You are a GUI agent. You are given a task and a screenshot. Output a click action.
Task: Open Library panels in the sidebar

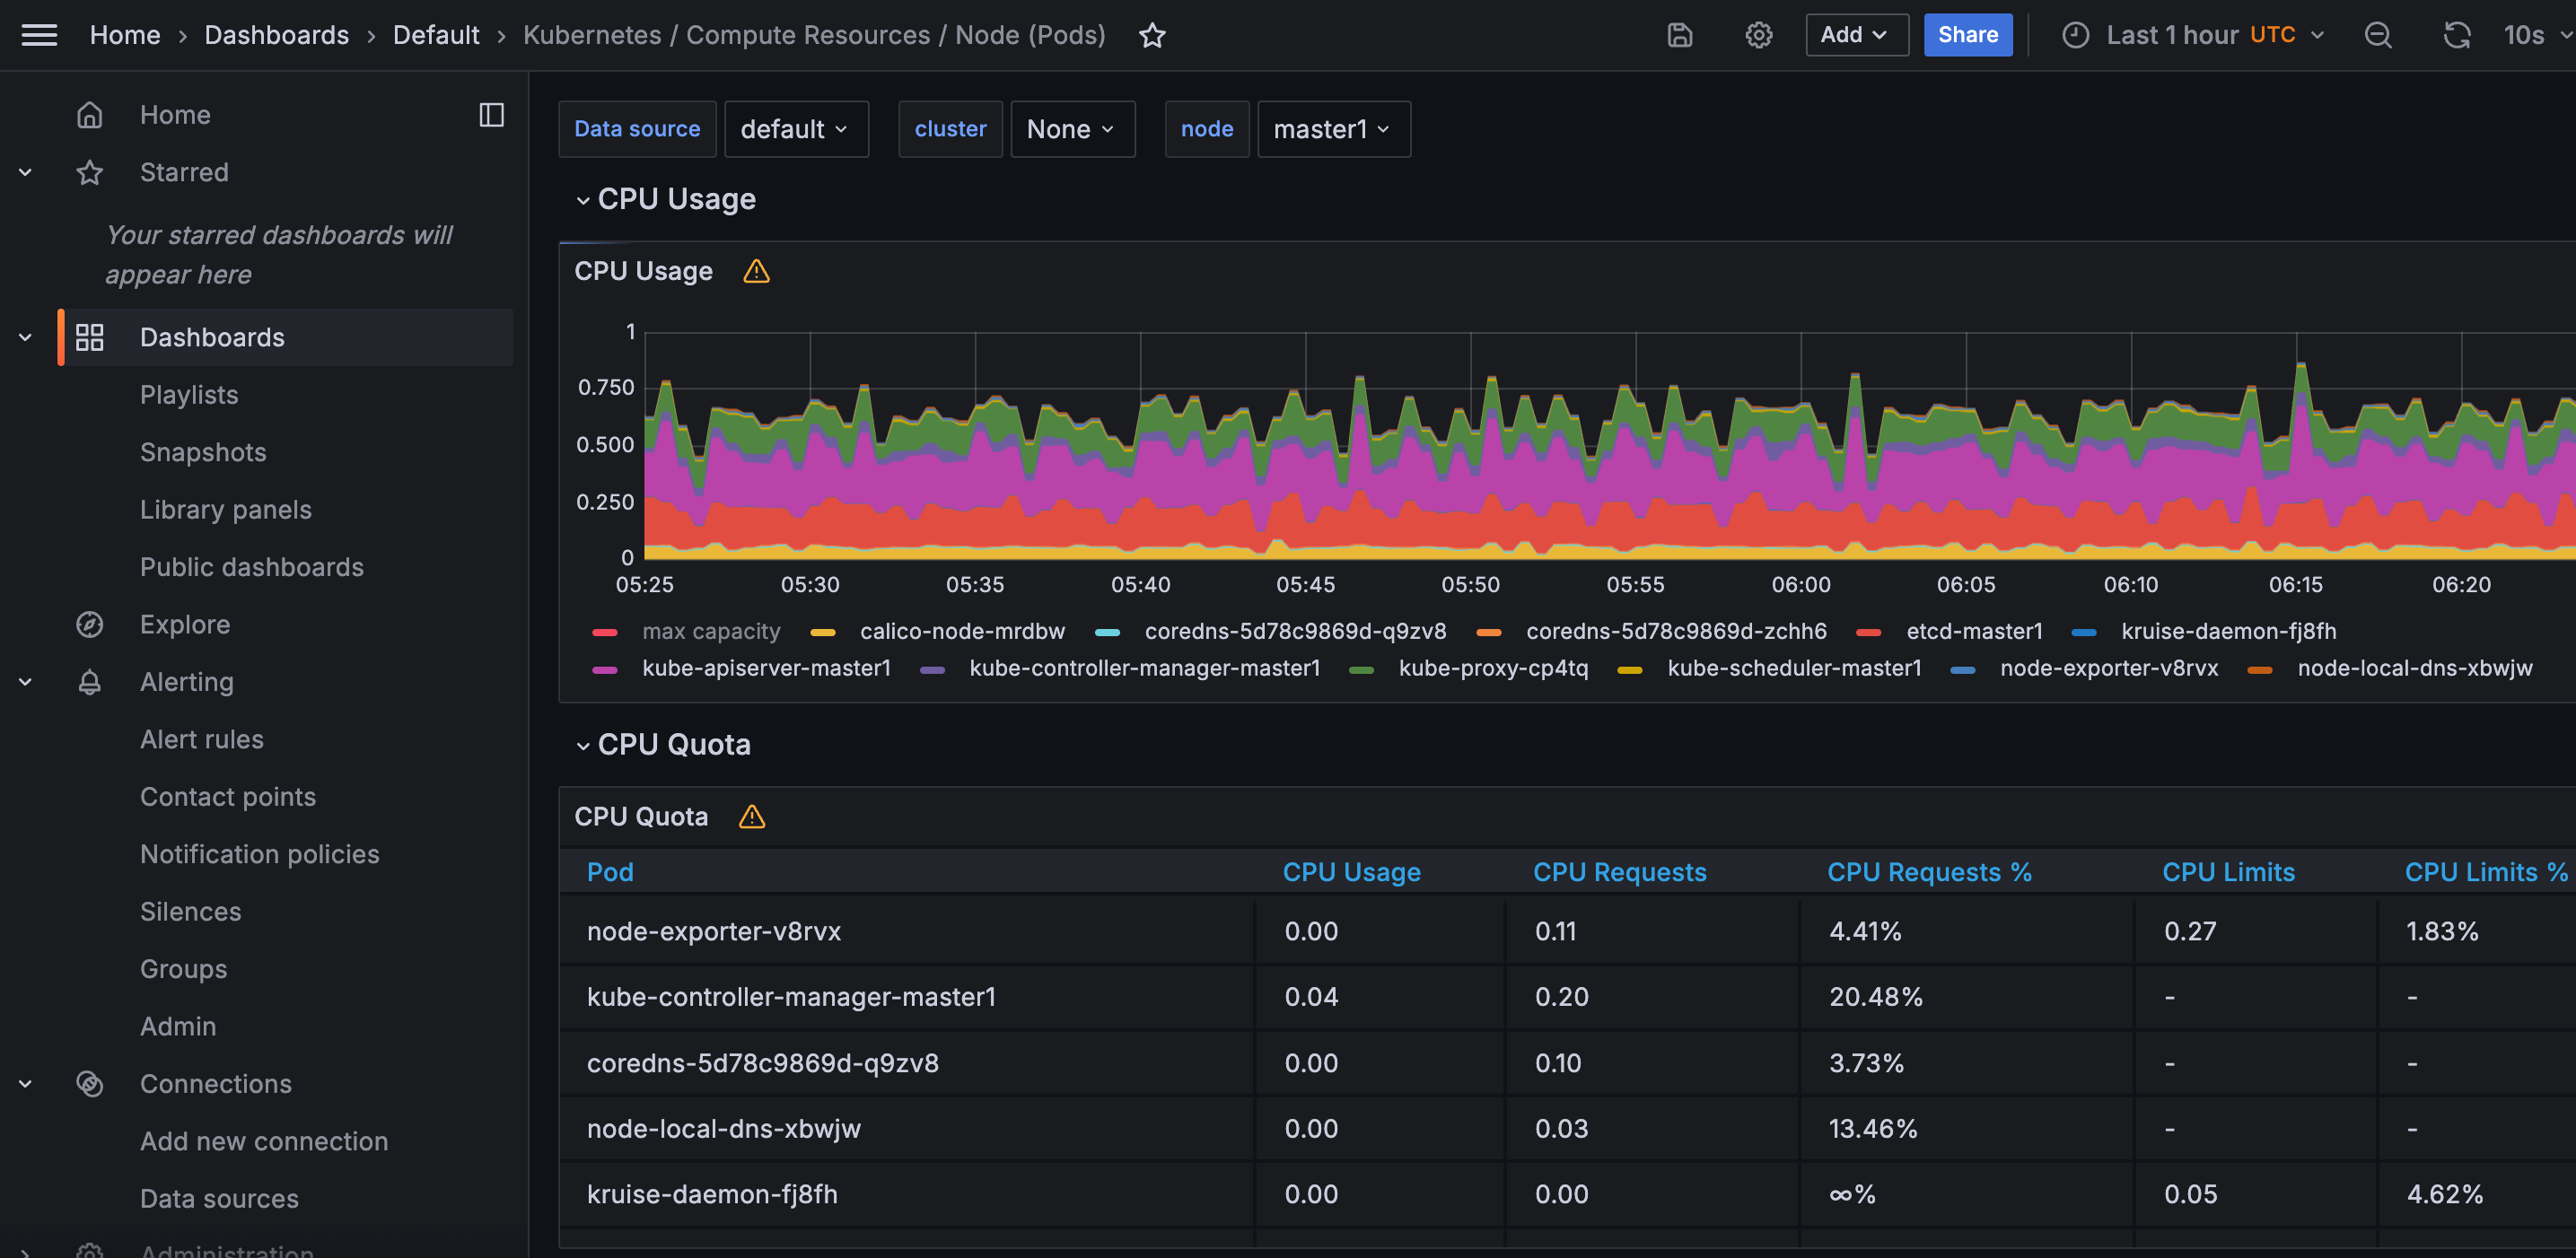coord(226,510)
